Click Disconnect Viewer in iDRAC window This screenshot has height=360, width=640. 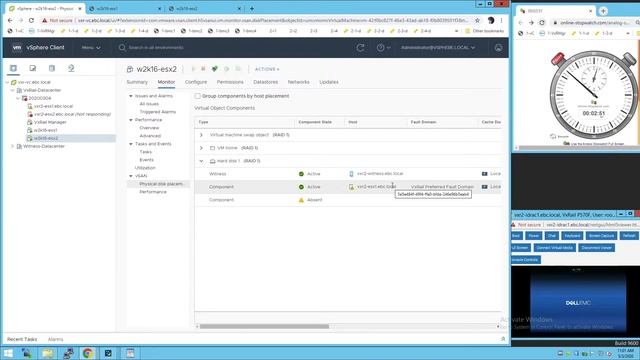tap(596, 248)
